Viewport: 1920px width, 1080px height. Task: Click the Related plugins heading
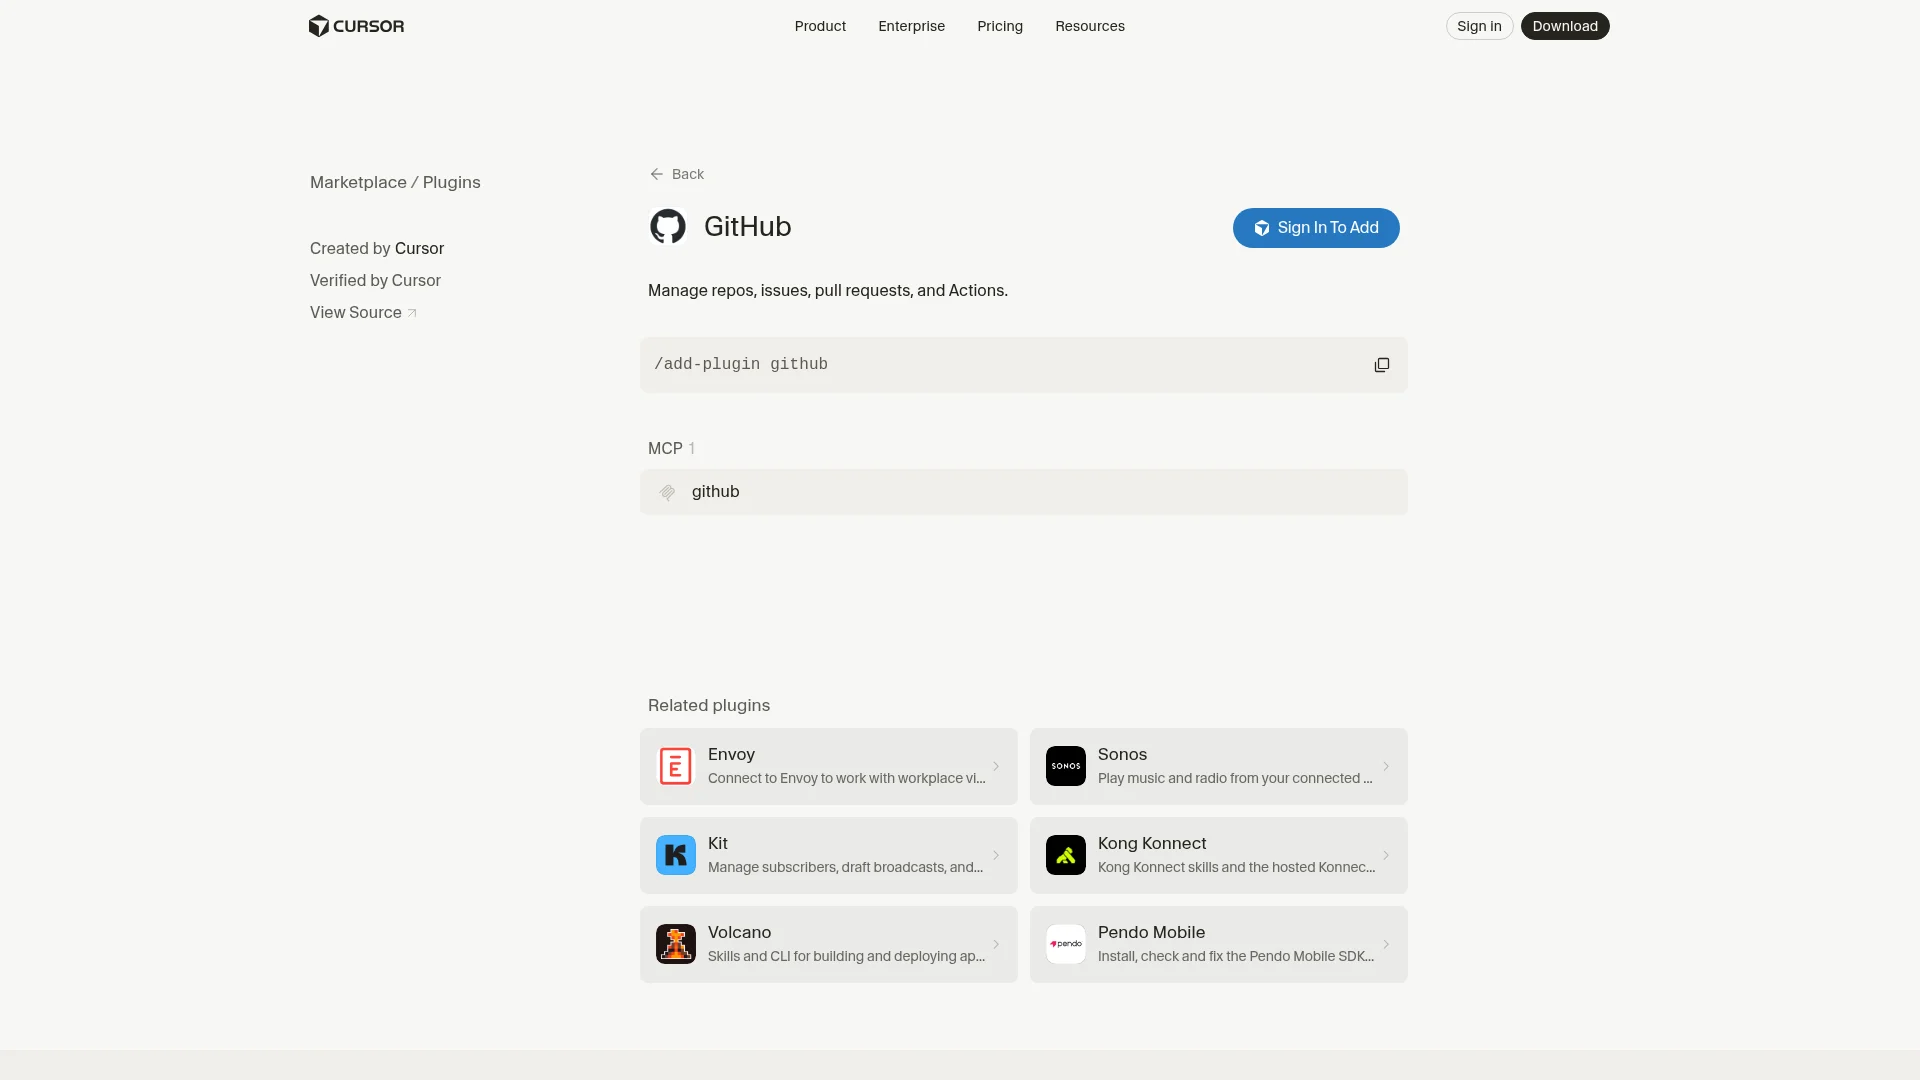pyautogui.click(x=709, y=705)
